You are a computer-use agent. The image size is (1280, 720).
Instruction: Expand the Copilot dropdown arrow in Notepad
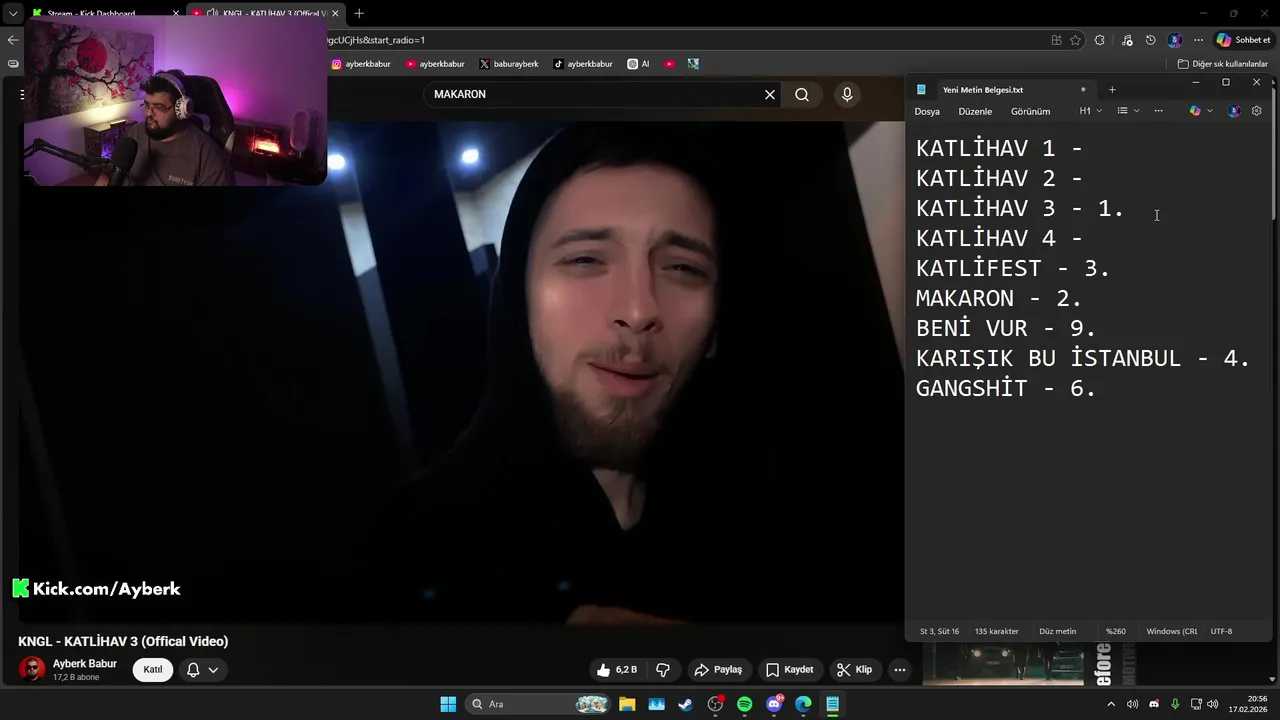[x=1210, y=111]
